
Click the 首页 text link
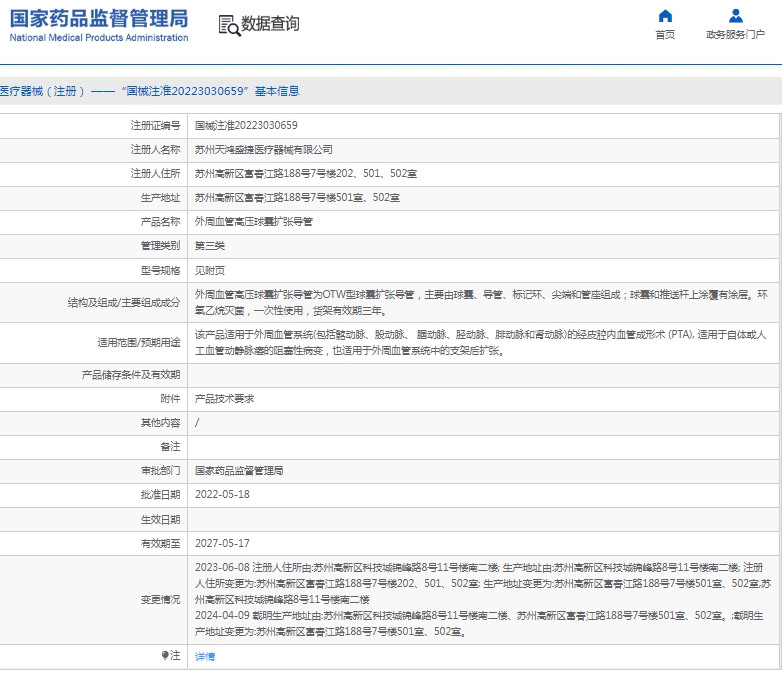pos(665,34)
